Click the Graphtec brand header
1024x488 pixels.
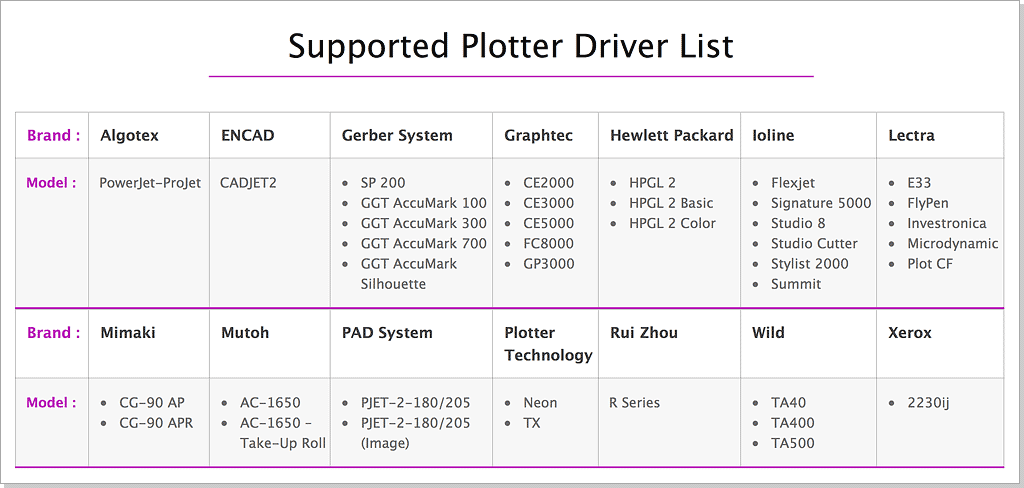pyautogui.click(x=538, y=136)
